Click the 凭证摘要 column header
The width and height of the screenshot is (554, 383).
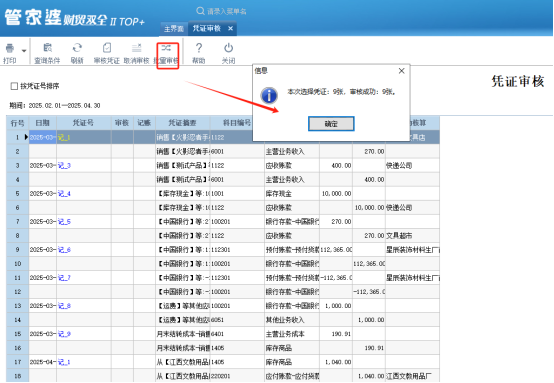click(x=183, y=123)
